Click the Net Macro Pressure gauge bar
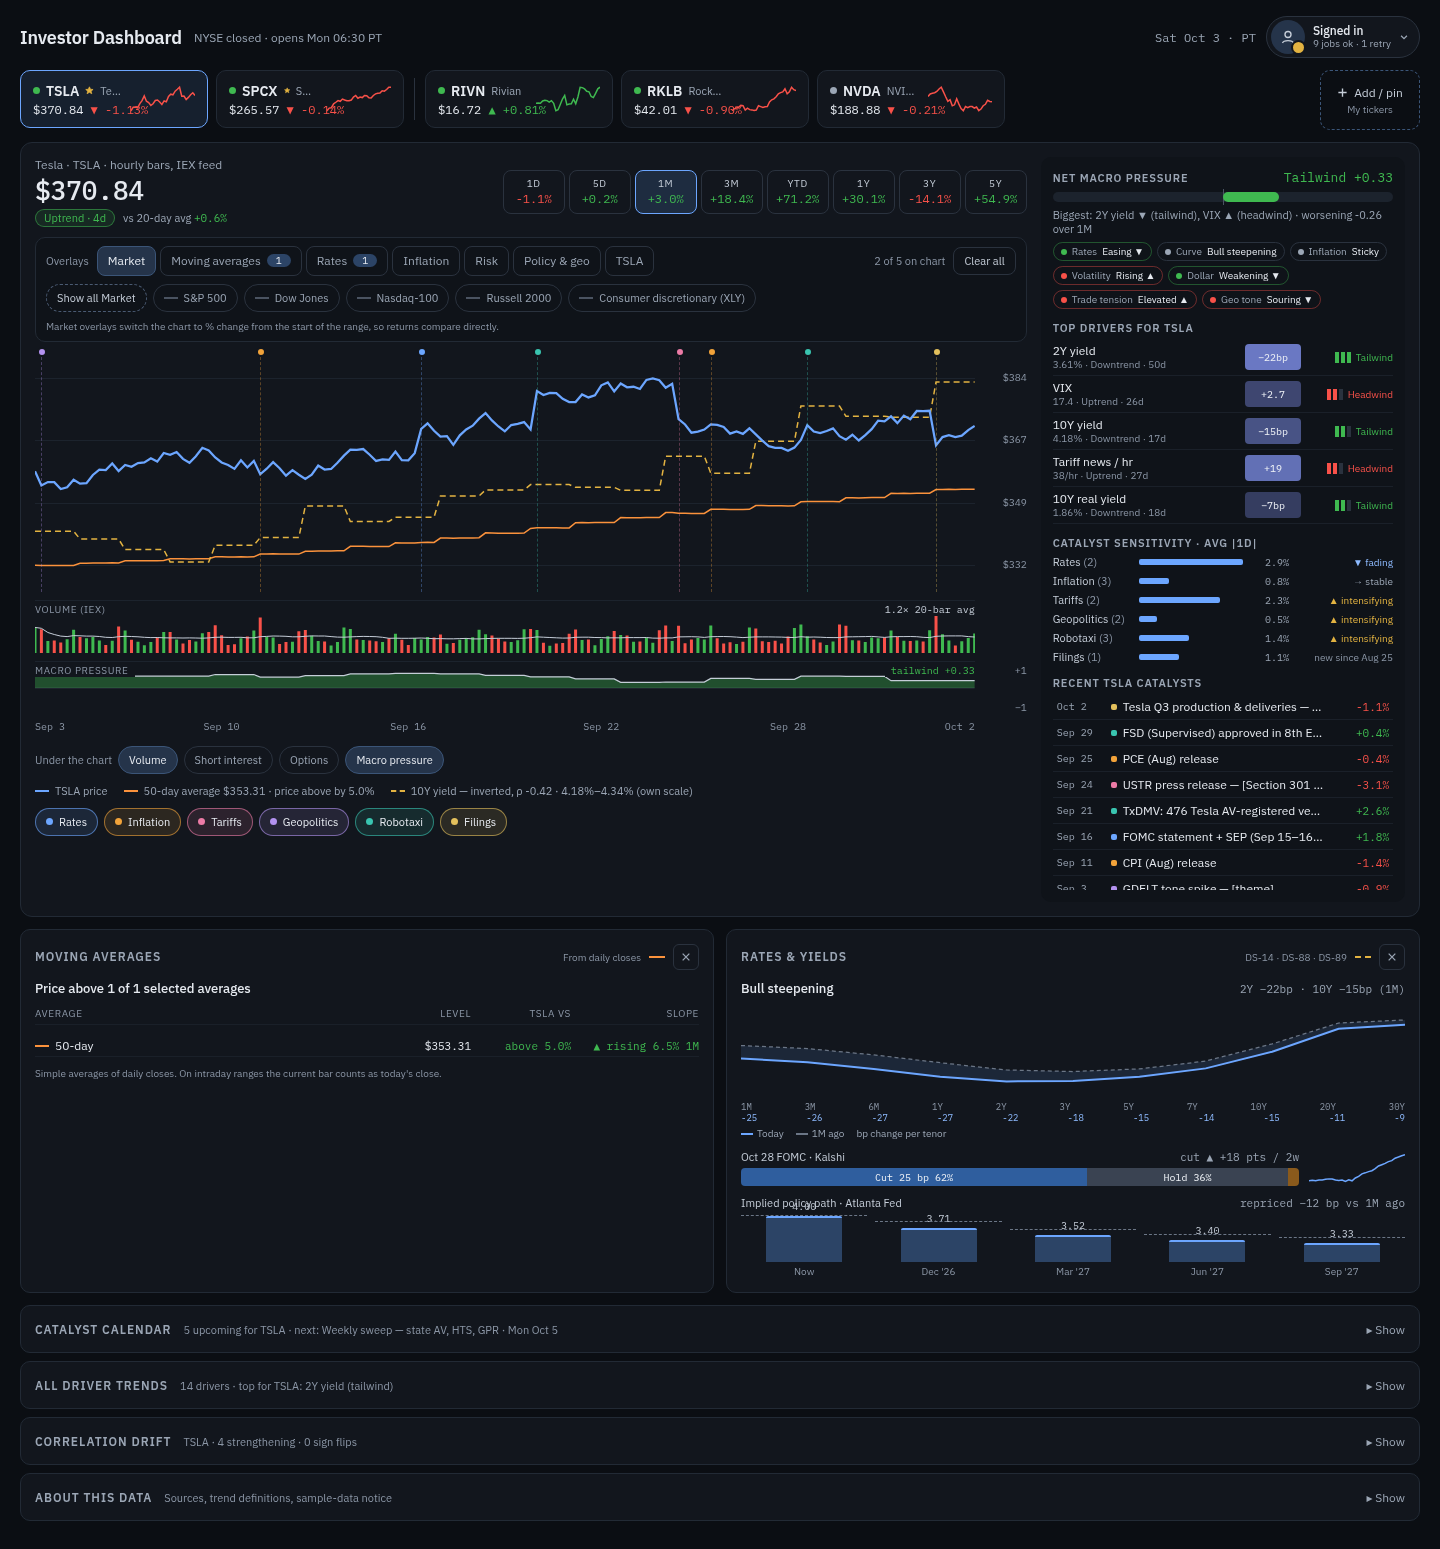This screenshot has width=1440, height=1549. 1223,197
